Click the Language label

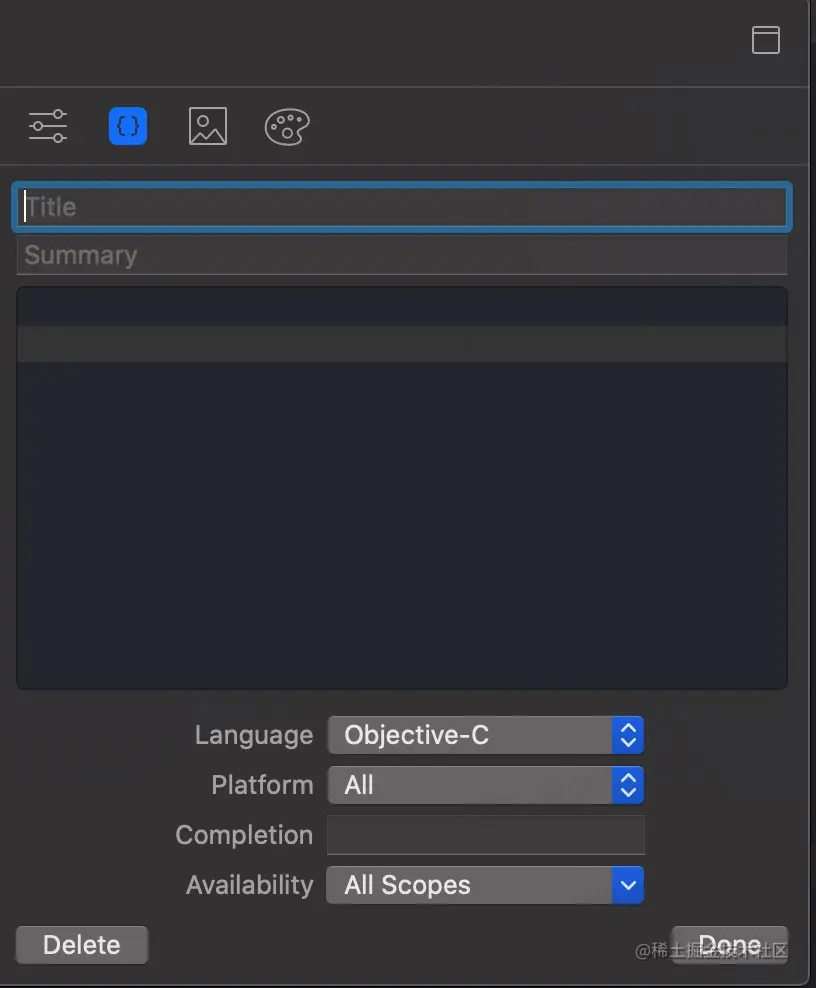254,736
